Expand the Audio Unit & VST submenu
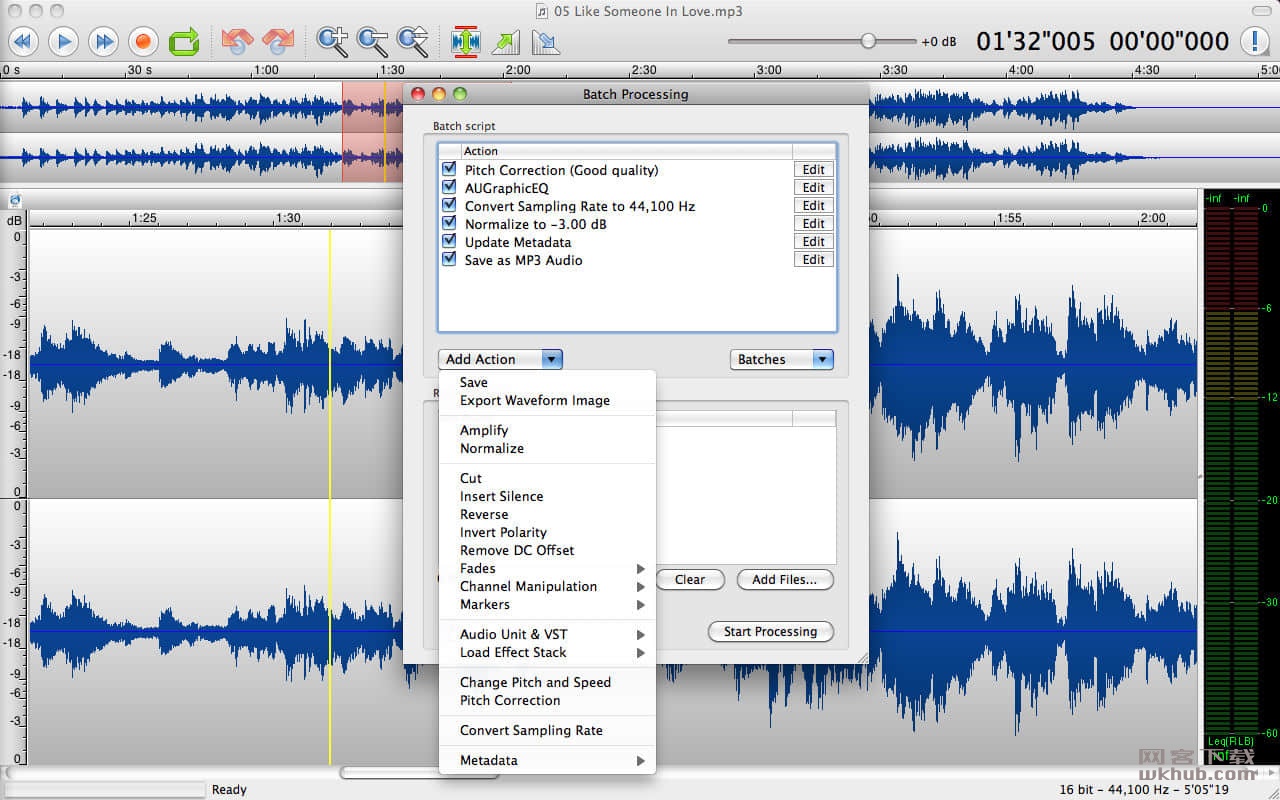Image resolution: width=1280 pixels, height=800 pixels. click(x=547, y=634)
